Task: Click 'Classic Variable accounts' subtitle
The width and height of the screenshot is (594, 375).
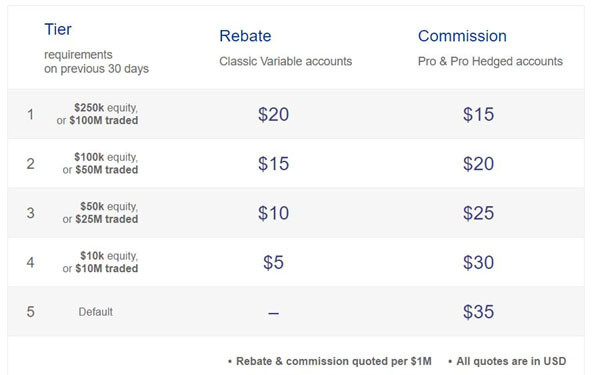Action: [286, 61]
